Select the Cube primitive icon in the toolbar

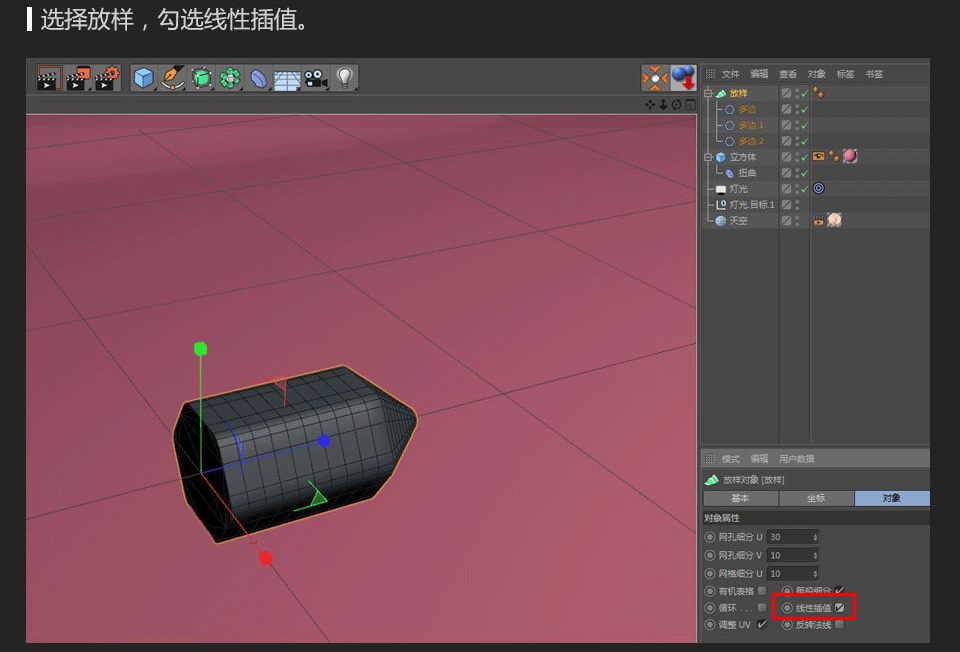142,78
